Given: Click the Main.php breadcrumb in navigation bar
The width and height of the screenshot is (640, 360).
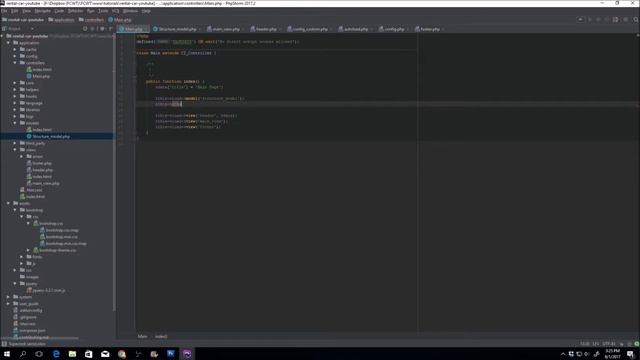Looking at the screenshot, I should (x=120, y=20).
